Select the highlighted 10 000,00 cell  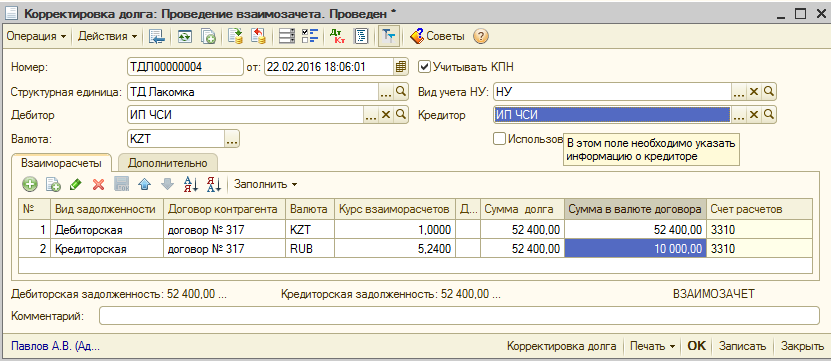click(x=635, y=249)
